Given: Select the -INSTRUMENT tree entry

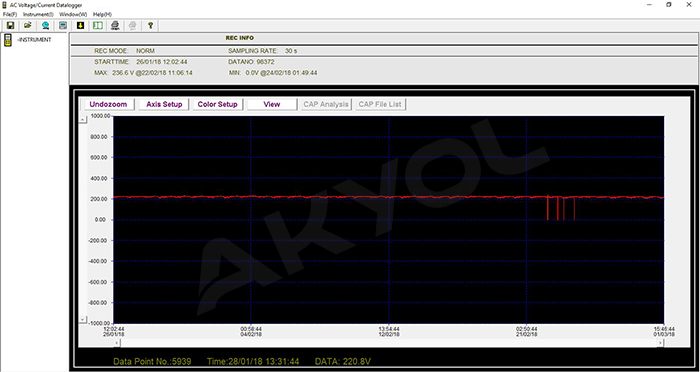Looking at the screenshot, I should (34, 40).
